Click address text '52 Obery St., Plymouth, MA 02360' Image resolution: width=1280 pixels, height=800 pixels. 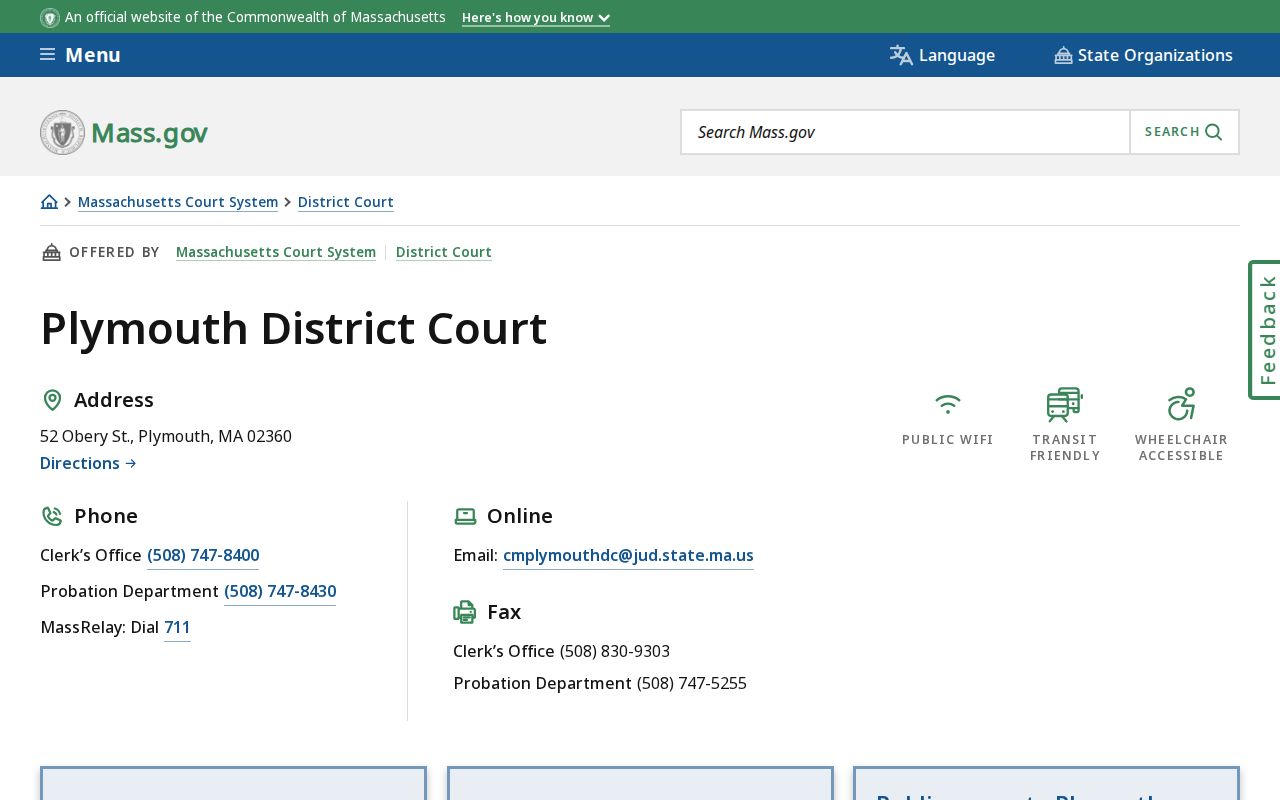click(x=166, y=436)
